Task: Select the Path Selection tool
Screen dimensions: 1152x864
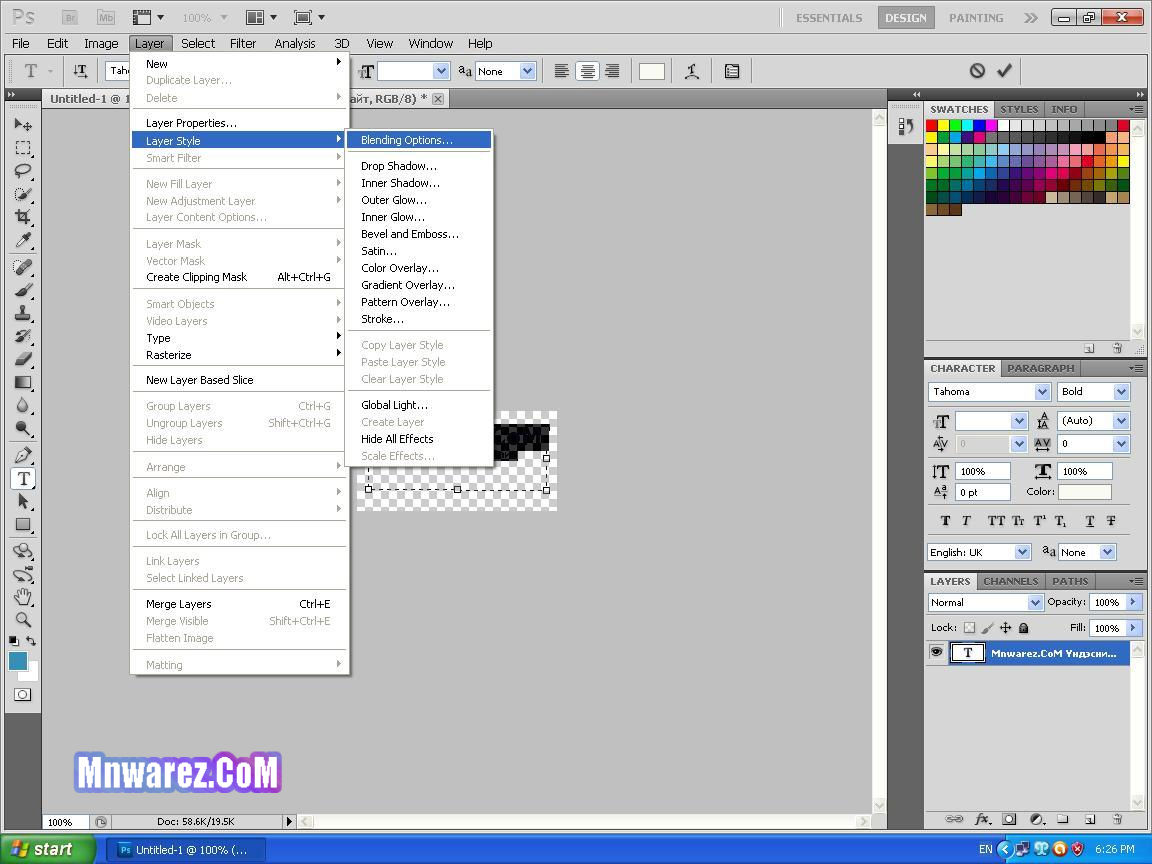Action: coord(23,501)
